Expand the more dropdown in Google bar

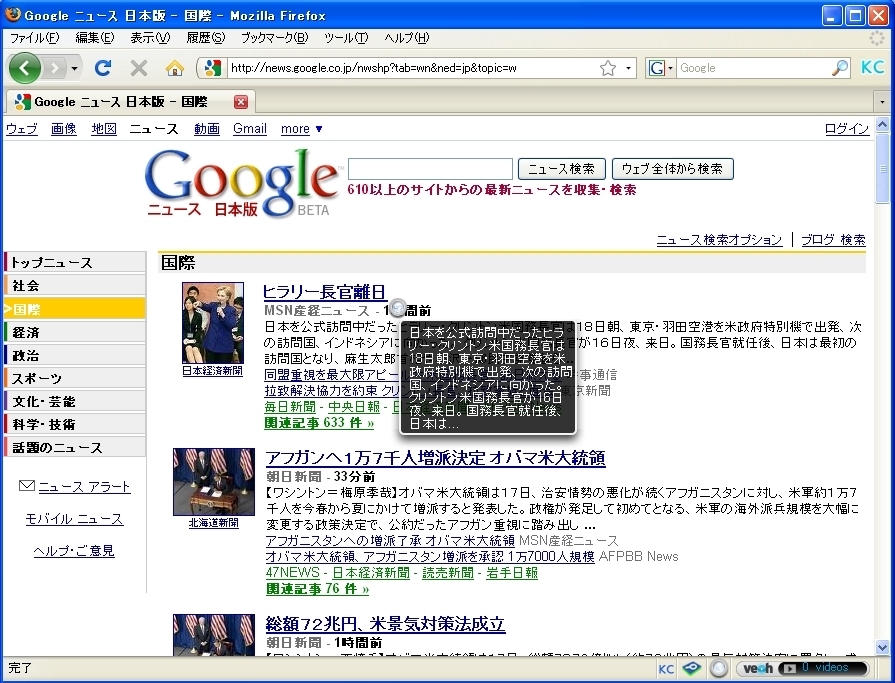point(301,129)
